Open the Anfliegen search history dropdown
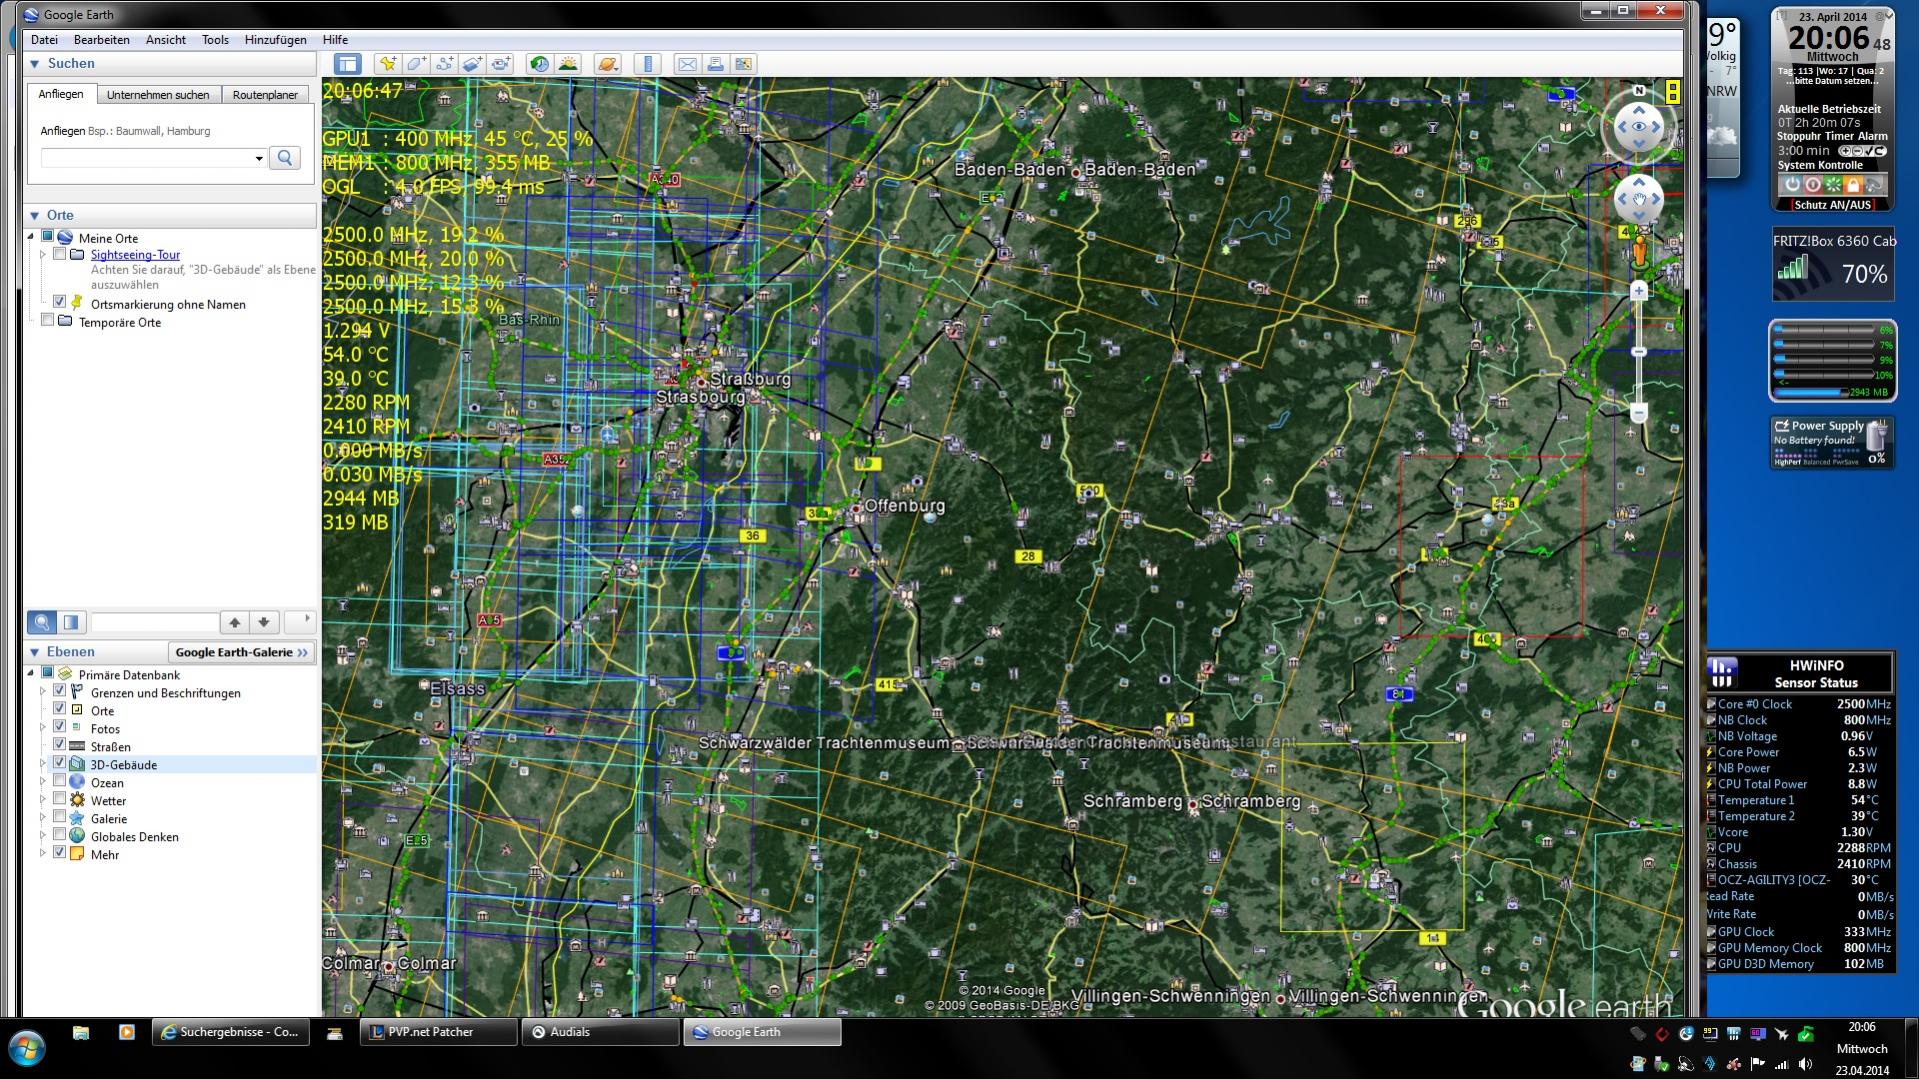Viewport: 1919px width, 1079px height. 259,158
